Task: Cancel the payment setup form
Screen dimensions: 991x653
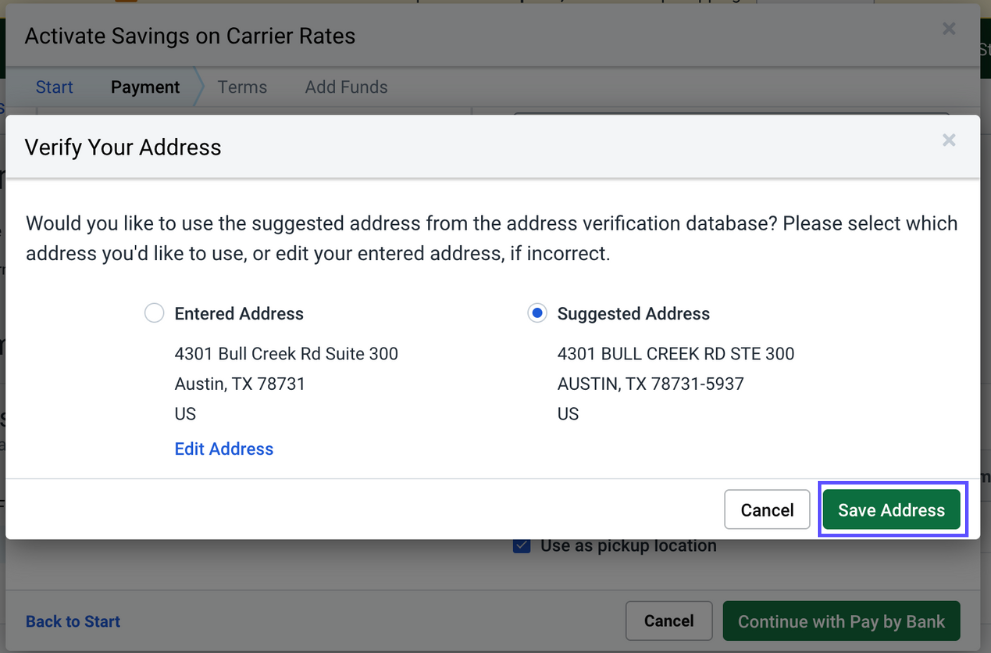Action: coord(668,621)
